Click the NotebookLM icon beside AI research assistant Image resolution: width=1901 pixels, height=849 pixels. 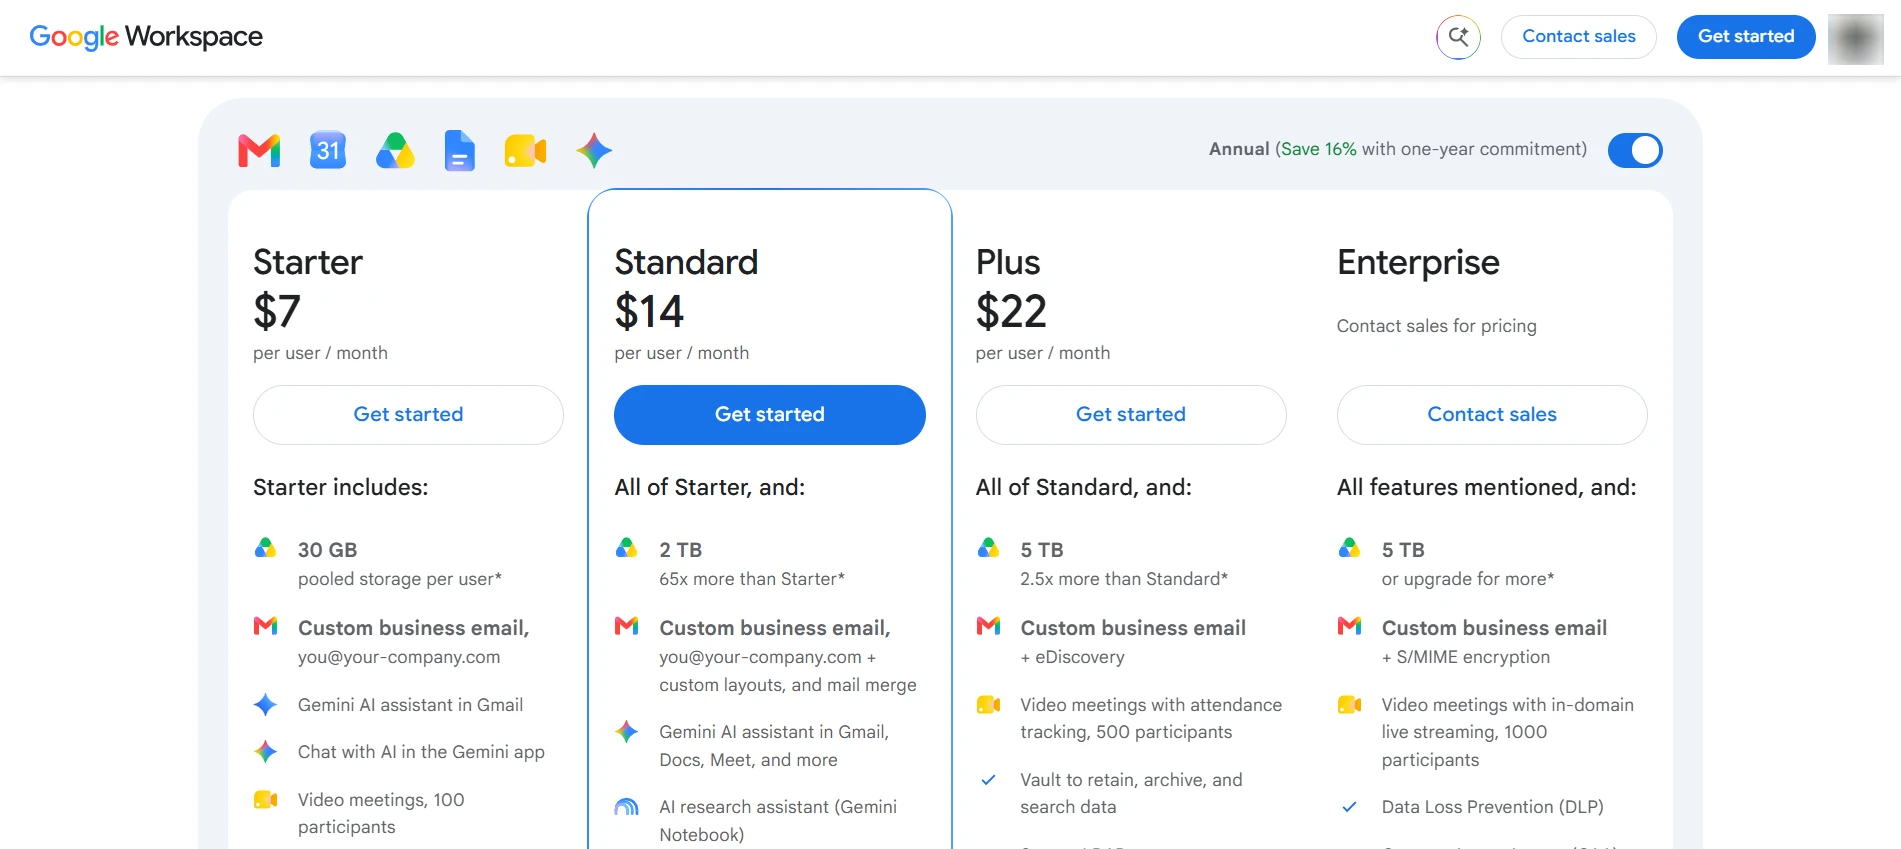coord(626,807)
